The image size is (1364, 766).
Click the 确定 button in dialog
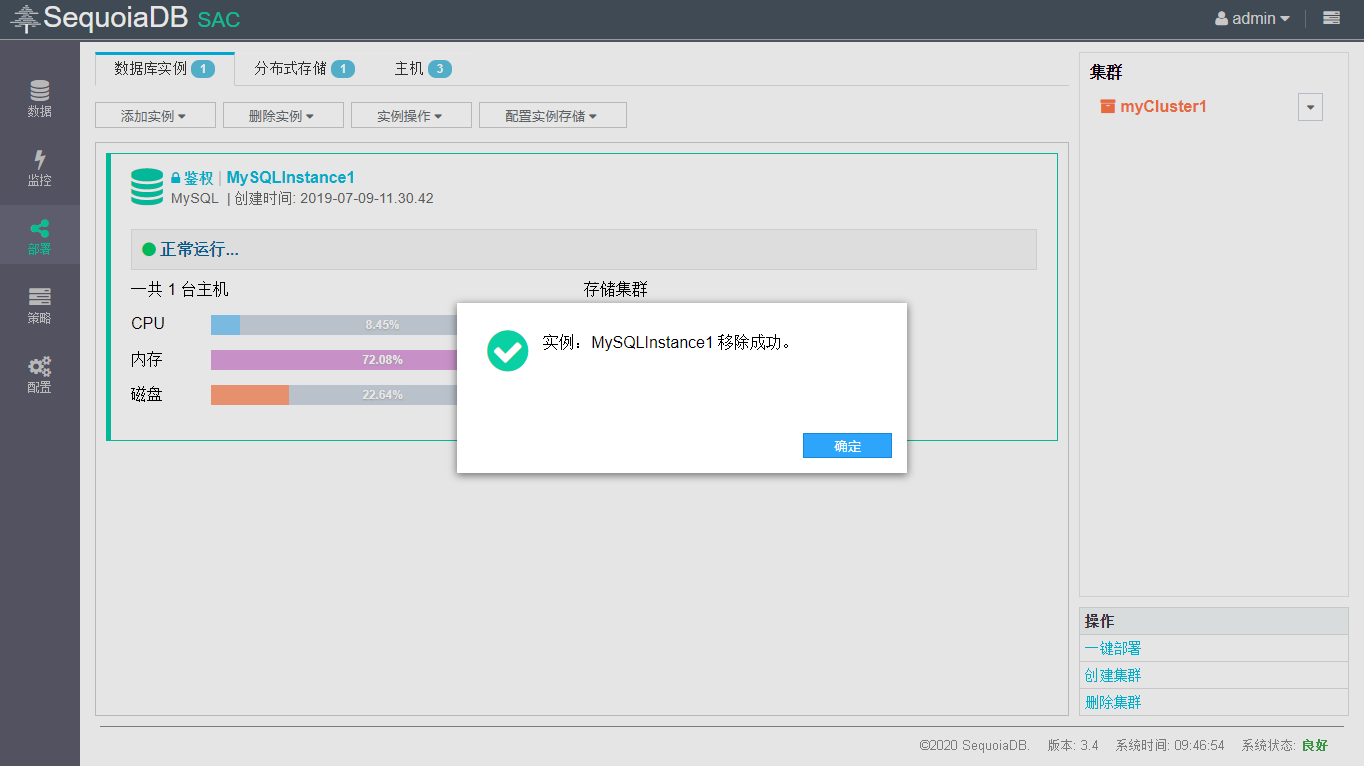[x=847, y=446]
